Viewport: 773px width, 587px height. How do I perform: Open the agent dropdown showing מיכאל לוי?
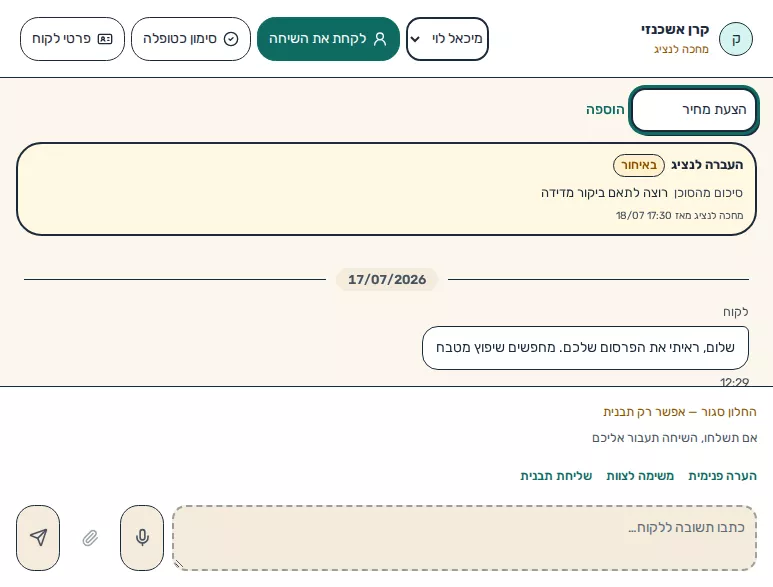[447, 39]
